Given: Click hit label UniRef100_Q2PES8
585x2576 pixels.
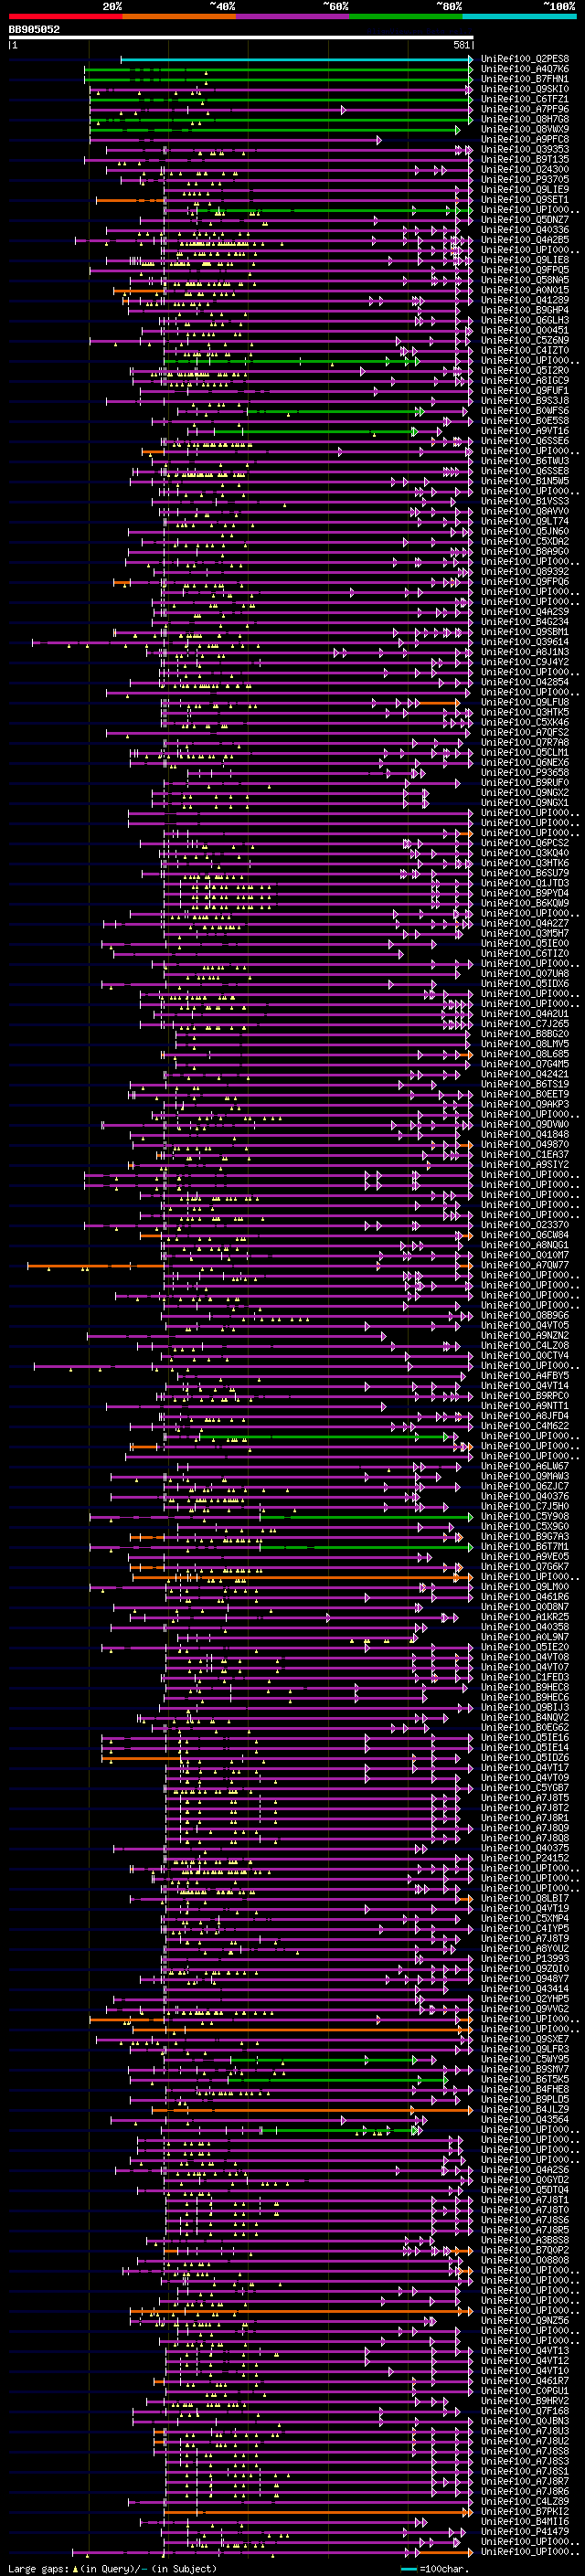Looking at the screenshot, I should (x=525, y=59).
